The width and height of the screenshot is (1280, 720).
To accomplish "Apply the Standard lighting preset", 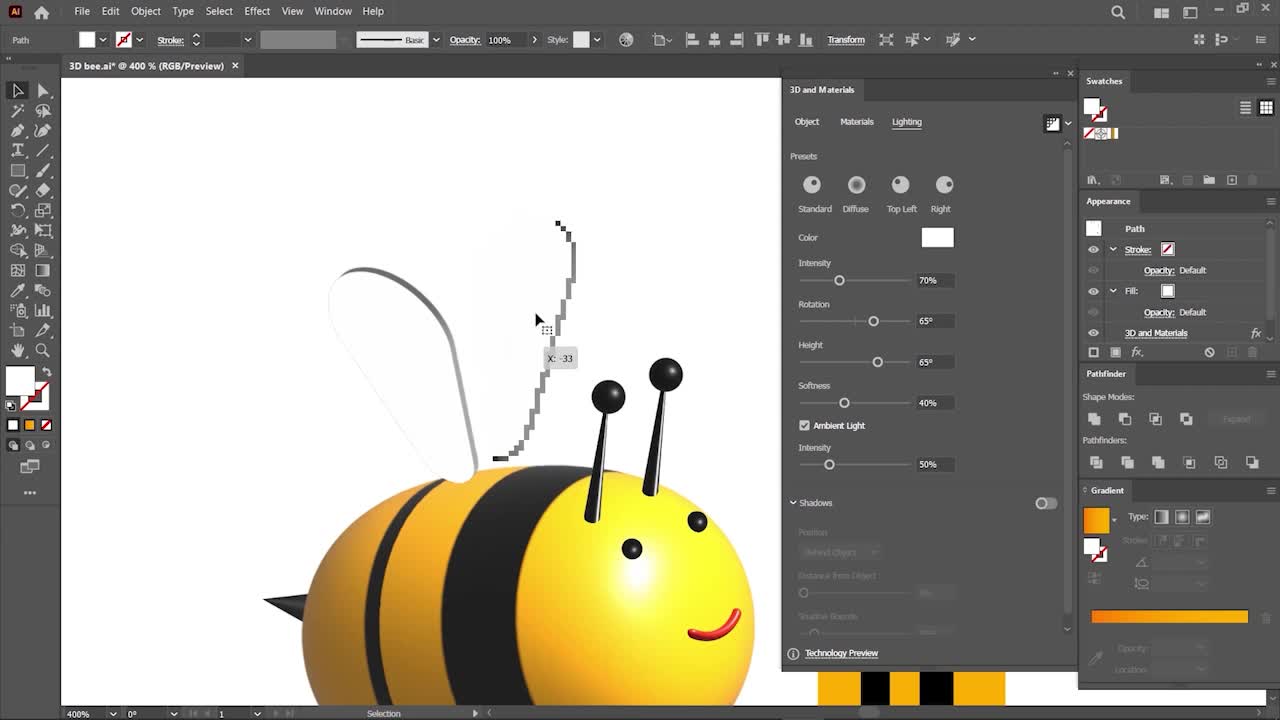I will click(812, 185).
